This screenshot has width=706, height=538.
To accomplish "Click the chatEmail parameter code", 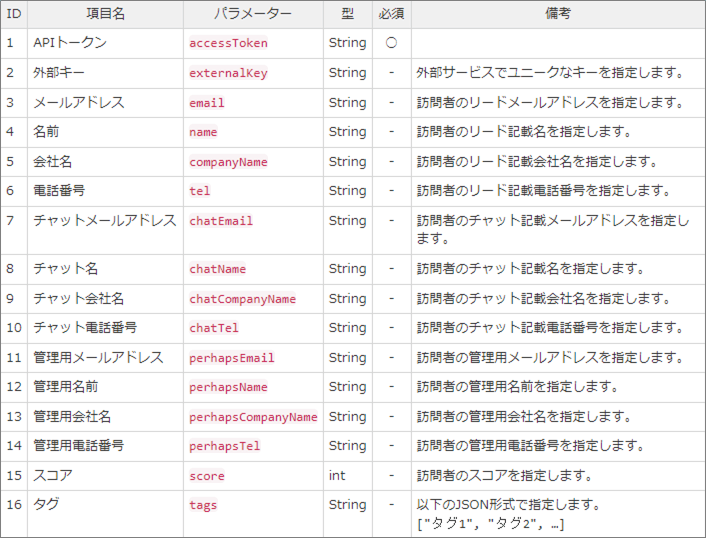I will pyautogui.click(x=221, y=221).
